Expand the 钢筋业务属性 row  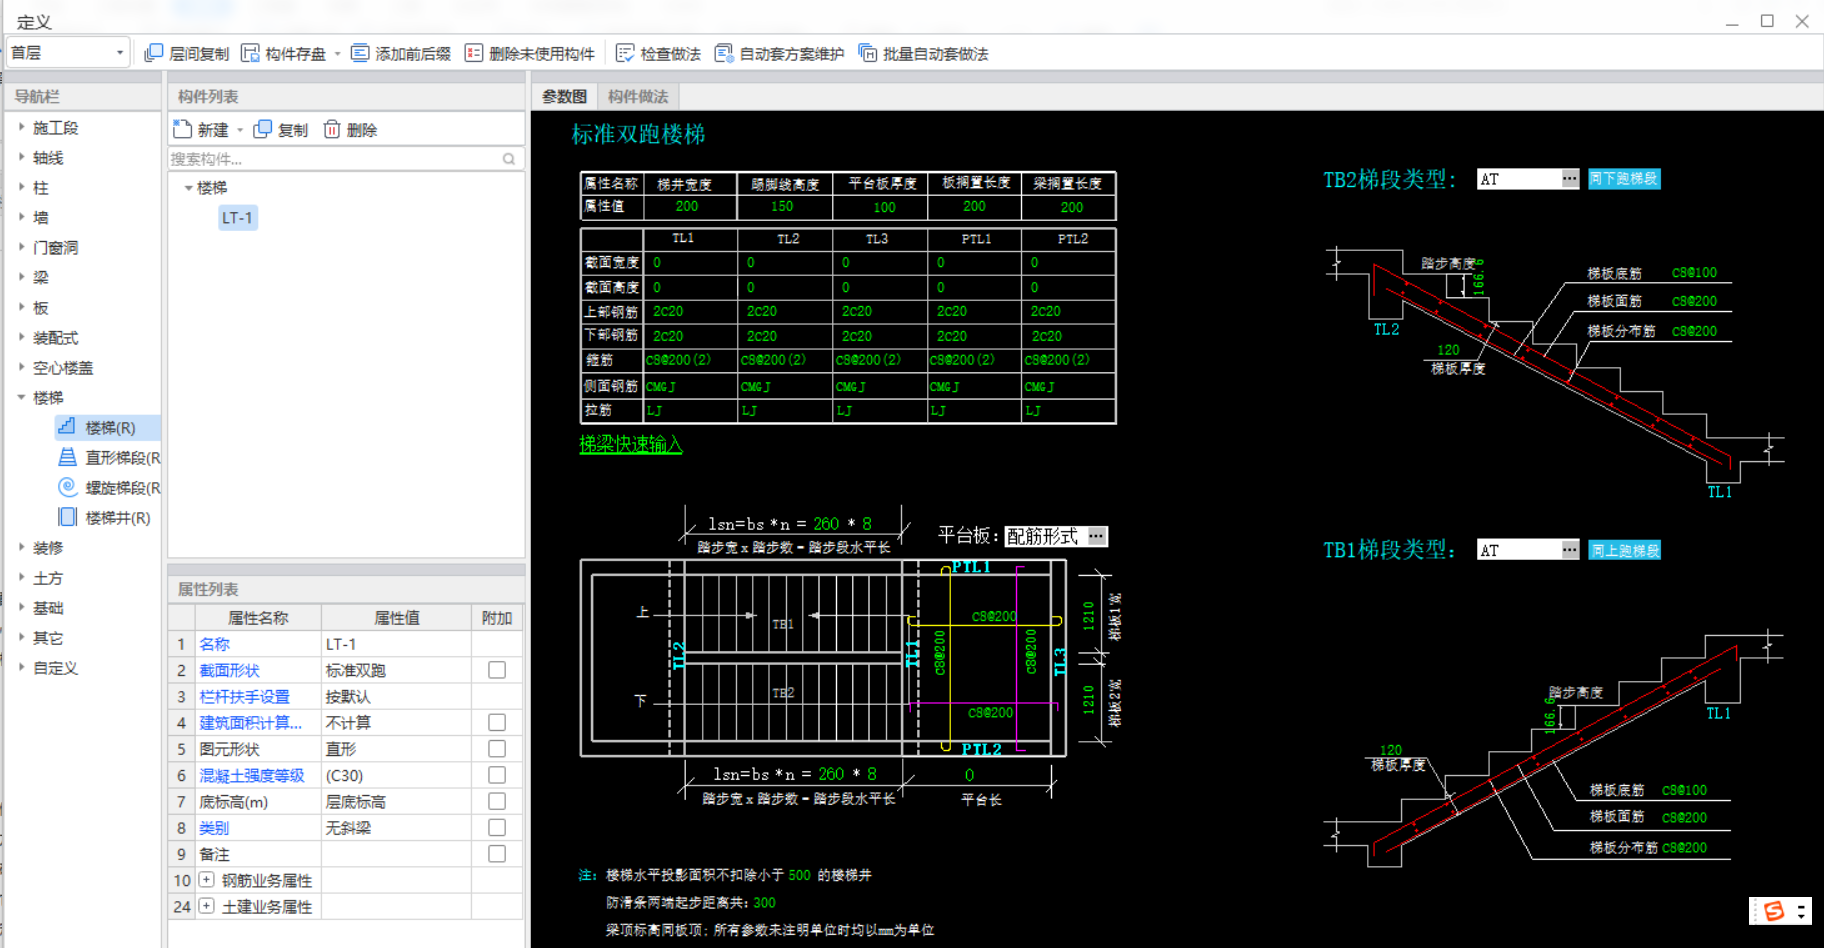click(206, 880)
